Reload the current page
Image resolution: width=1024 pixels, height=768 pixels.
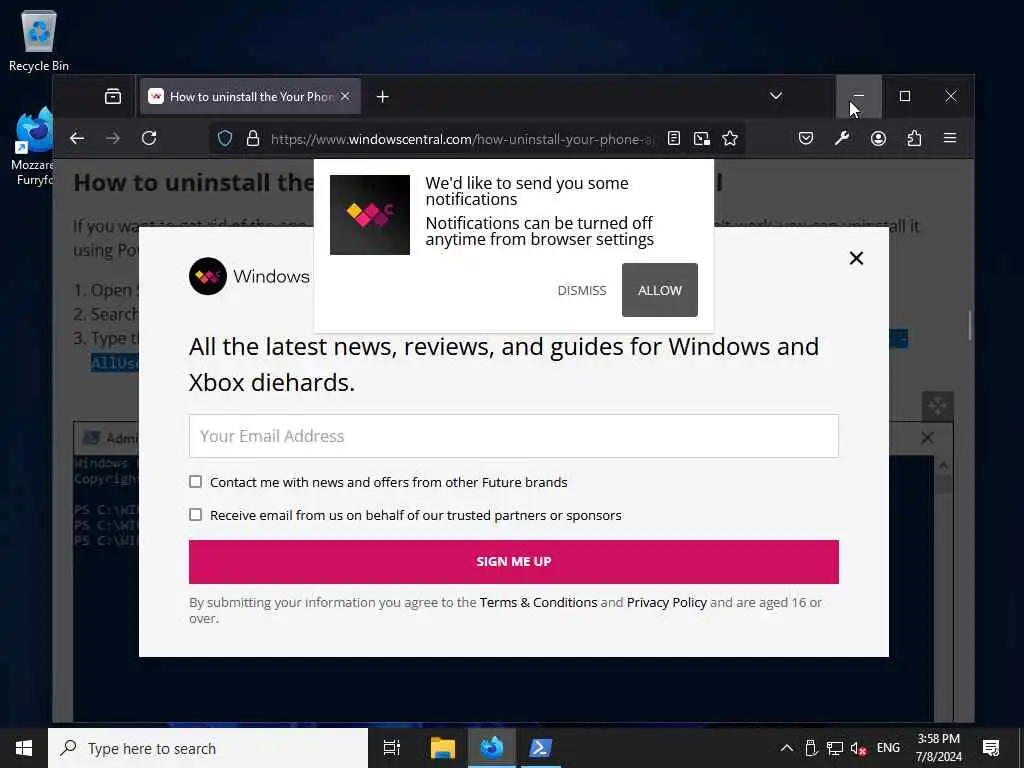149,138
